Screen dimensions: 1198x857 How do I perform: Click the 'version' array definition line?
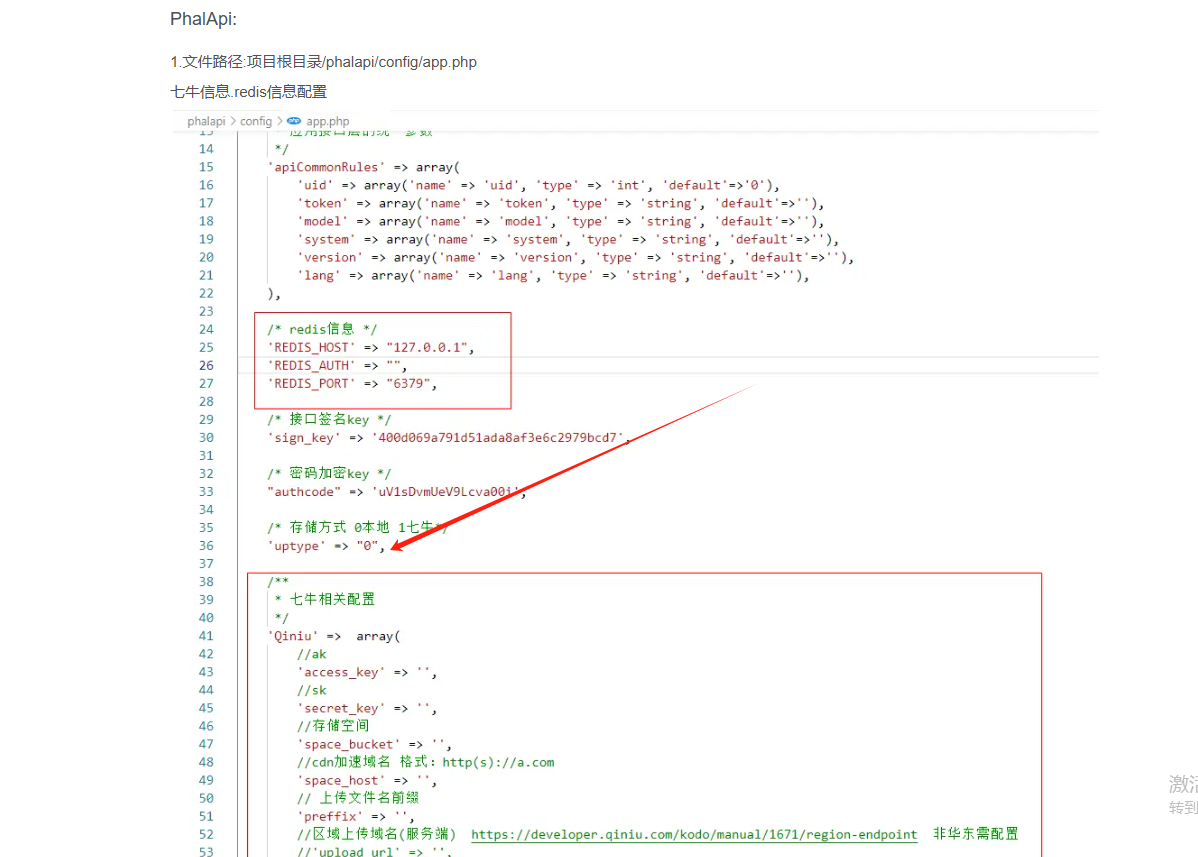(575, 257)
